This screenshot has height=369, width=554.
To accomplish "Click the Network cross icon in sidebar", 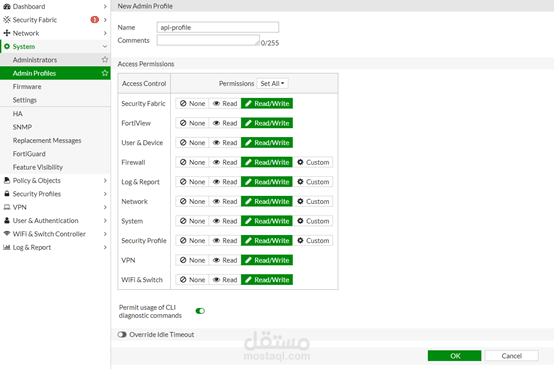I will coord(7,33).
